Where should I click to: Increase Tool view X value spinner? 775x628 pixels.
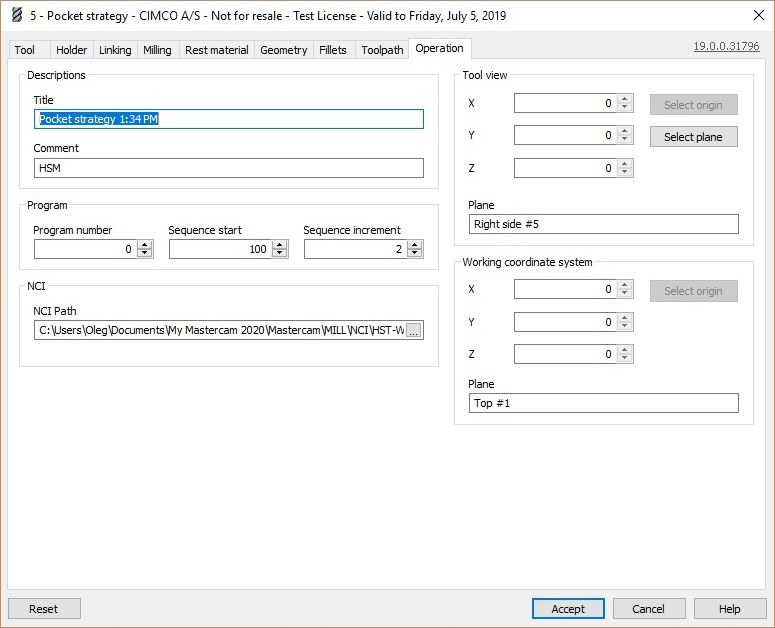coord(625,99)
